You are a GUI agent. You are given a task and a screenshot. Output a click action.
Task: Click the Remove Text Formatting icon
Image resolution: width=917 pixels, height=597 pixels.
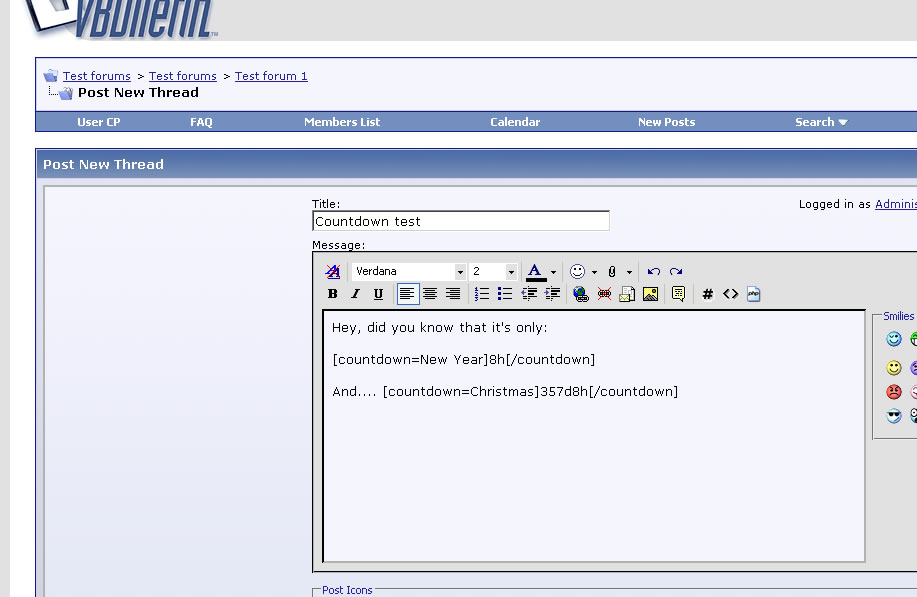click(x=333, y=272)
